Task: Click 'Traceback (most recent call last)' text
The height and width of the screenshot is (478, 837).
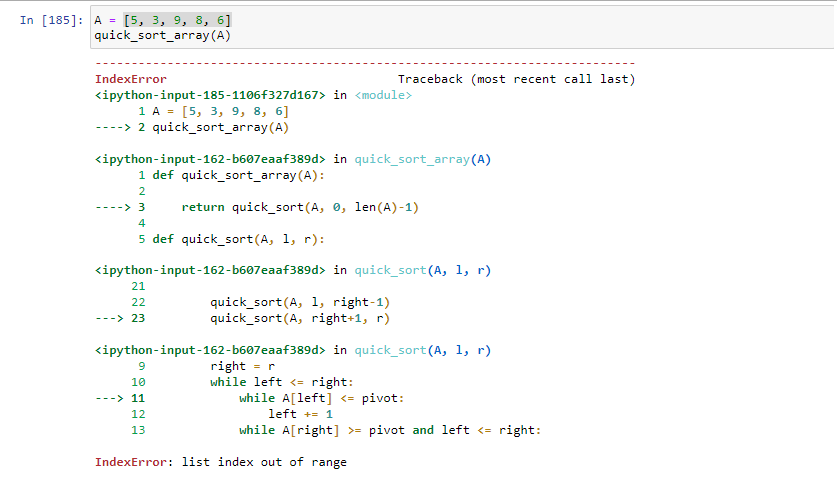Action: point(516,79)
